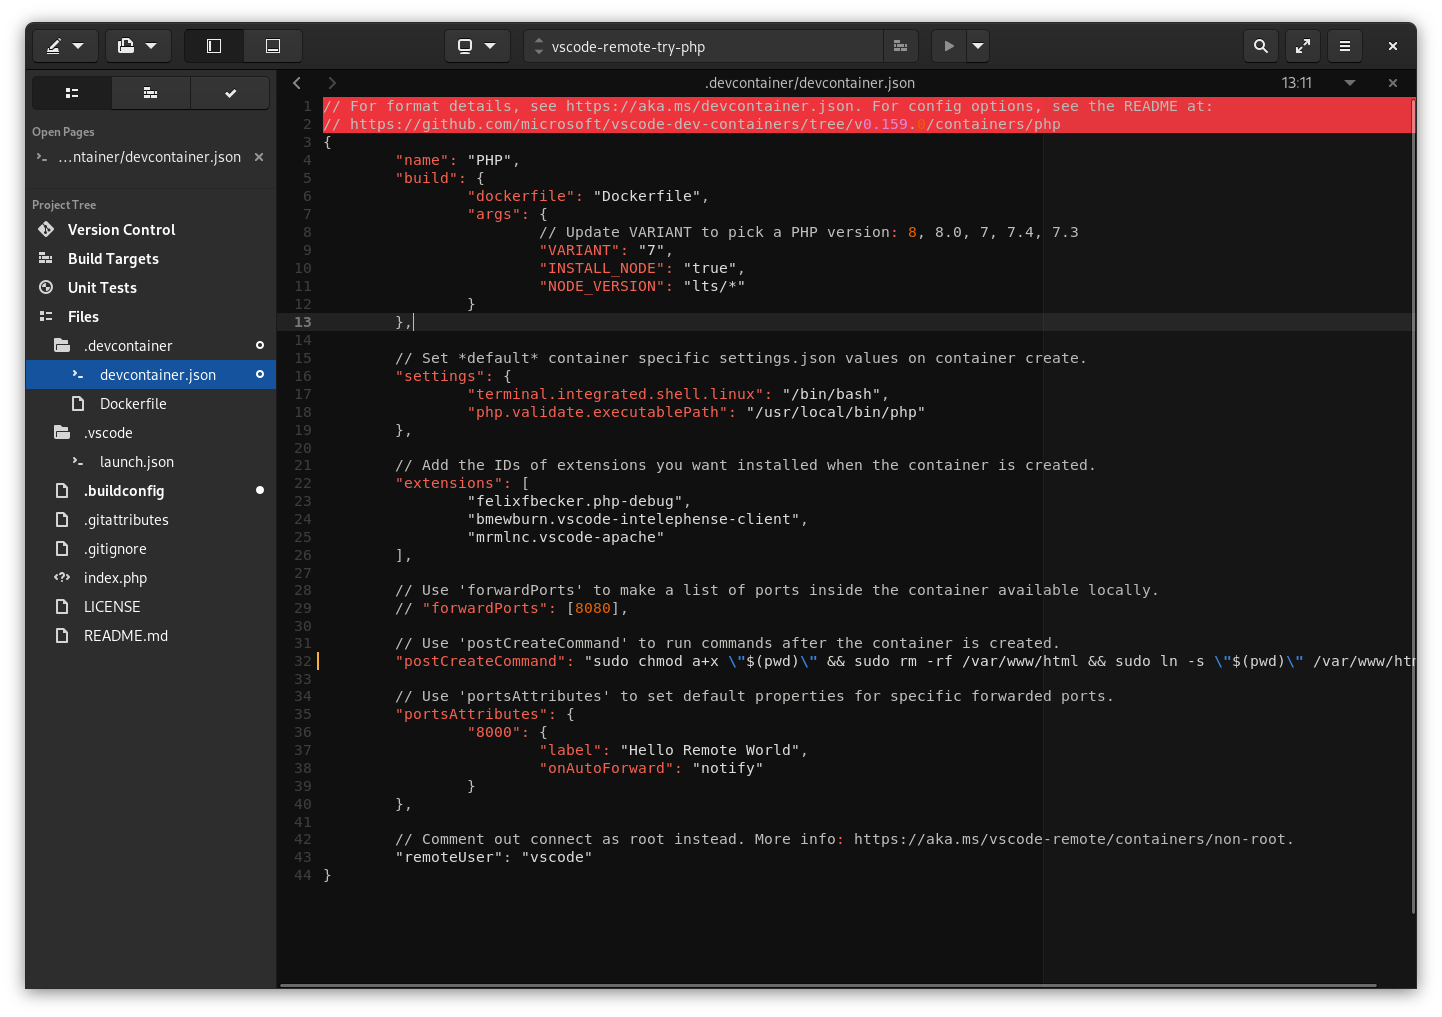Enable the todo checkmark sidebar view
This screenshot has width=1442, height=1017.
click(229, 92)
